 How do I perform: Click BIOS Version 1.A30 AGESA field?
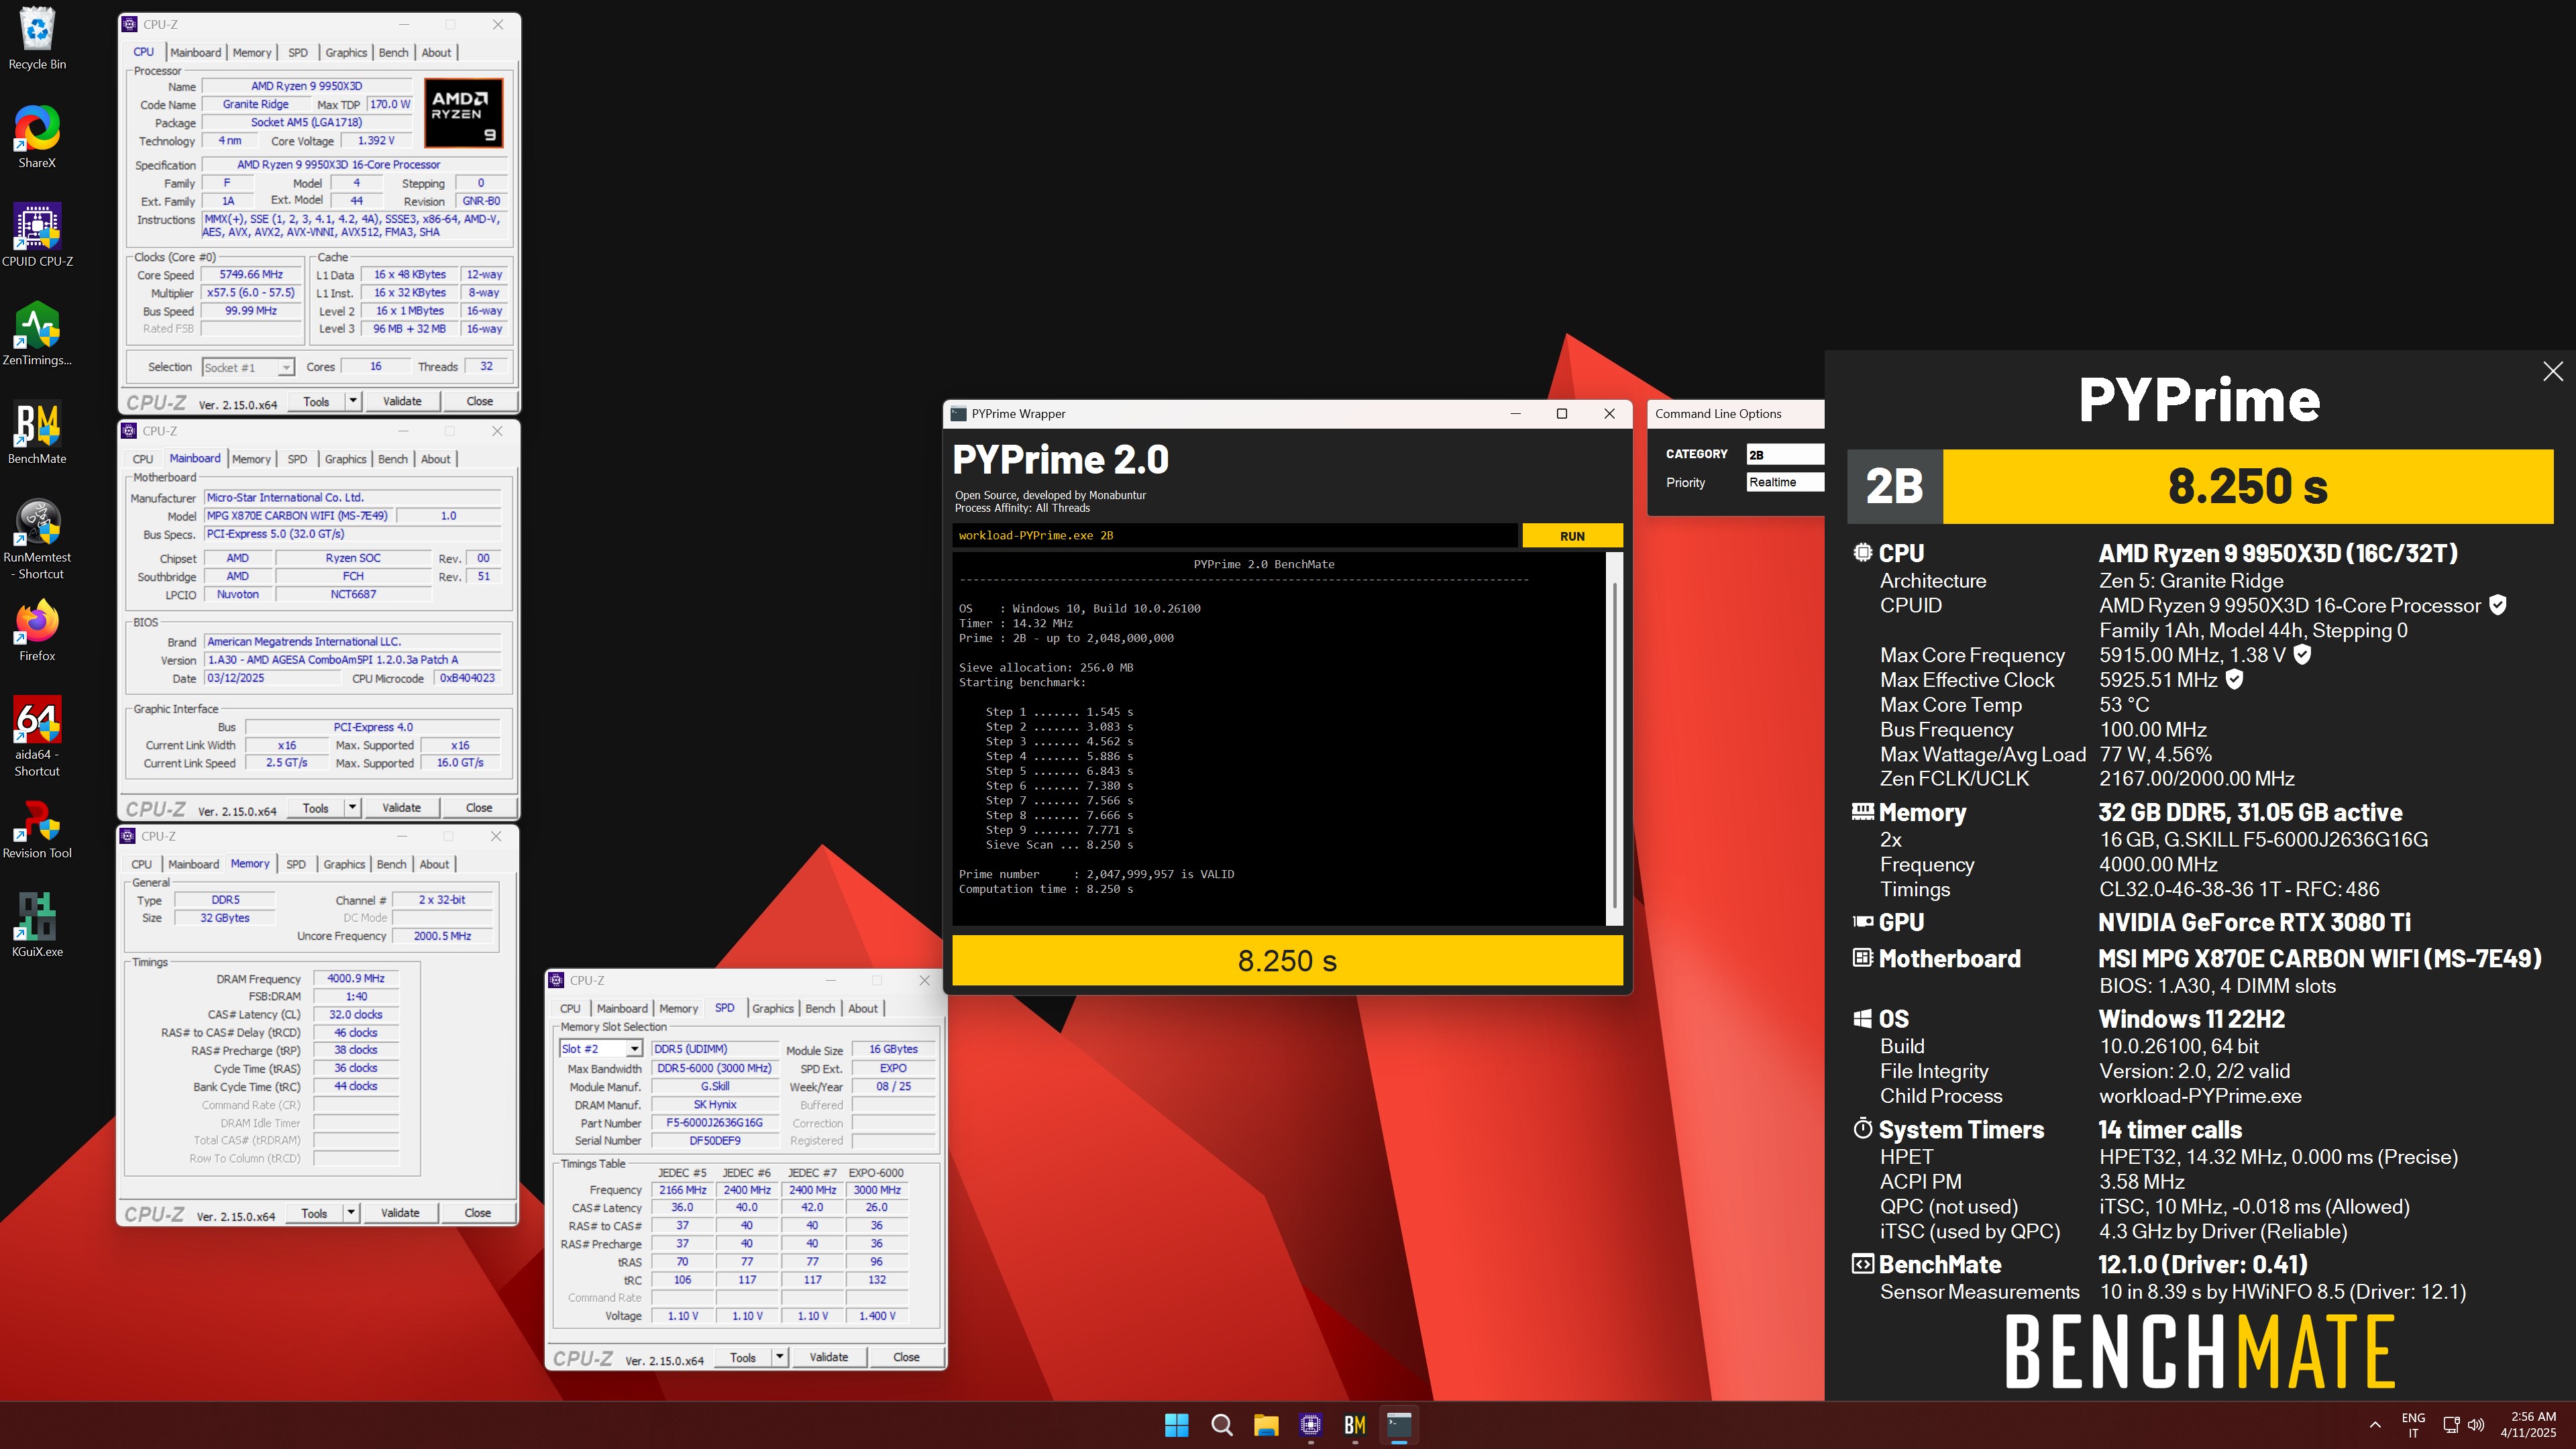point(353,660)
